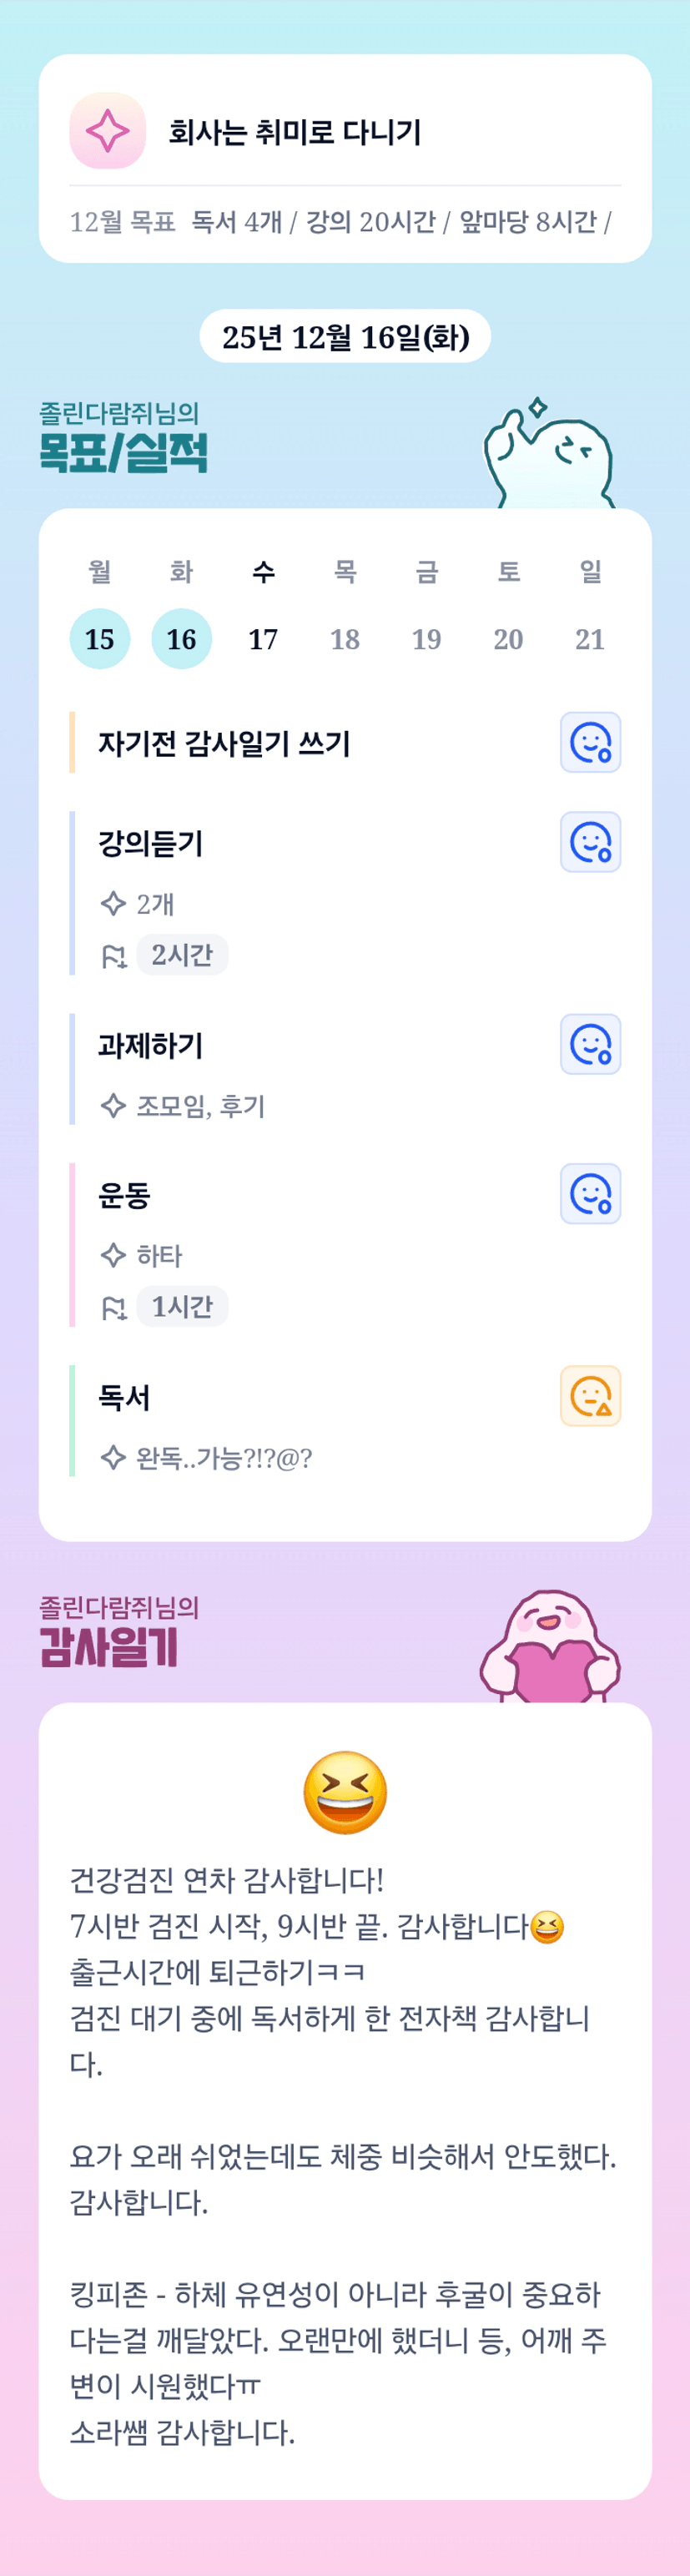Screen dimensions: 690x2576
Task: Click the orange warning face icon for 독서
Action: 590,1395
